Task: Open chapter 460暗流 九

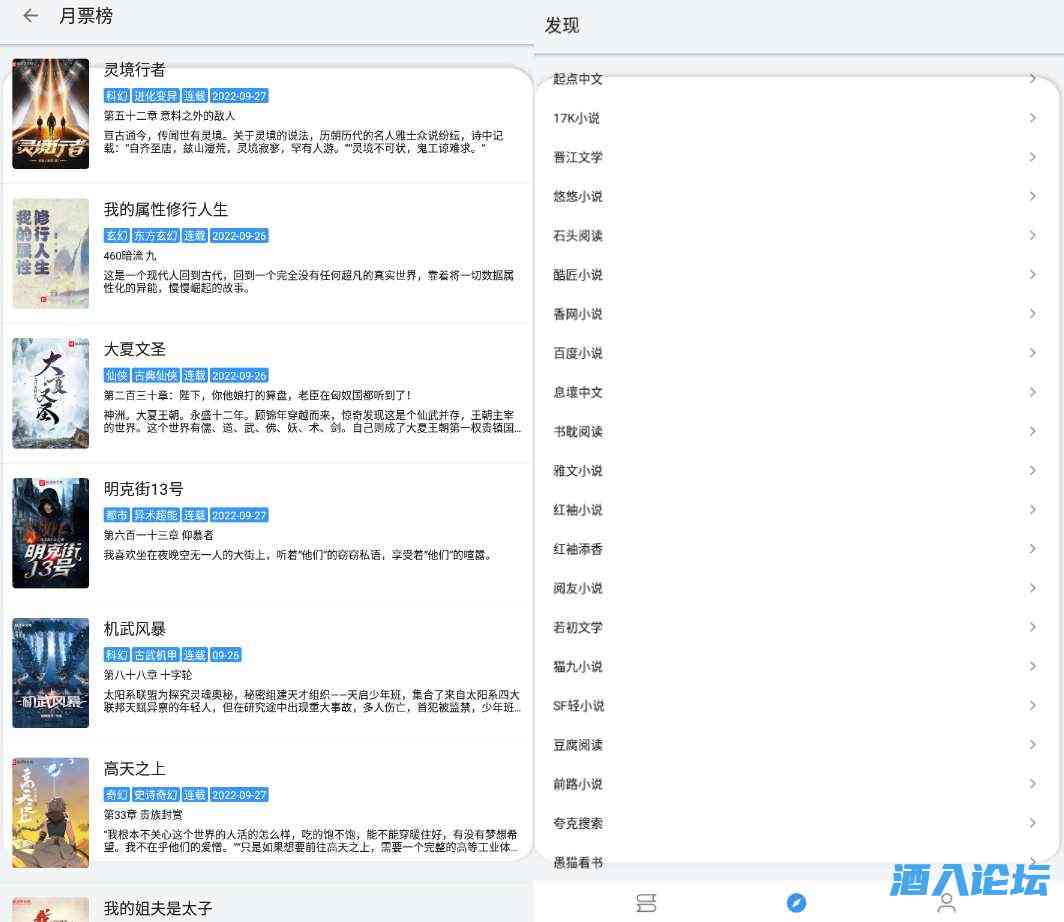Action: (130, 256)
